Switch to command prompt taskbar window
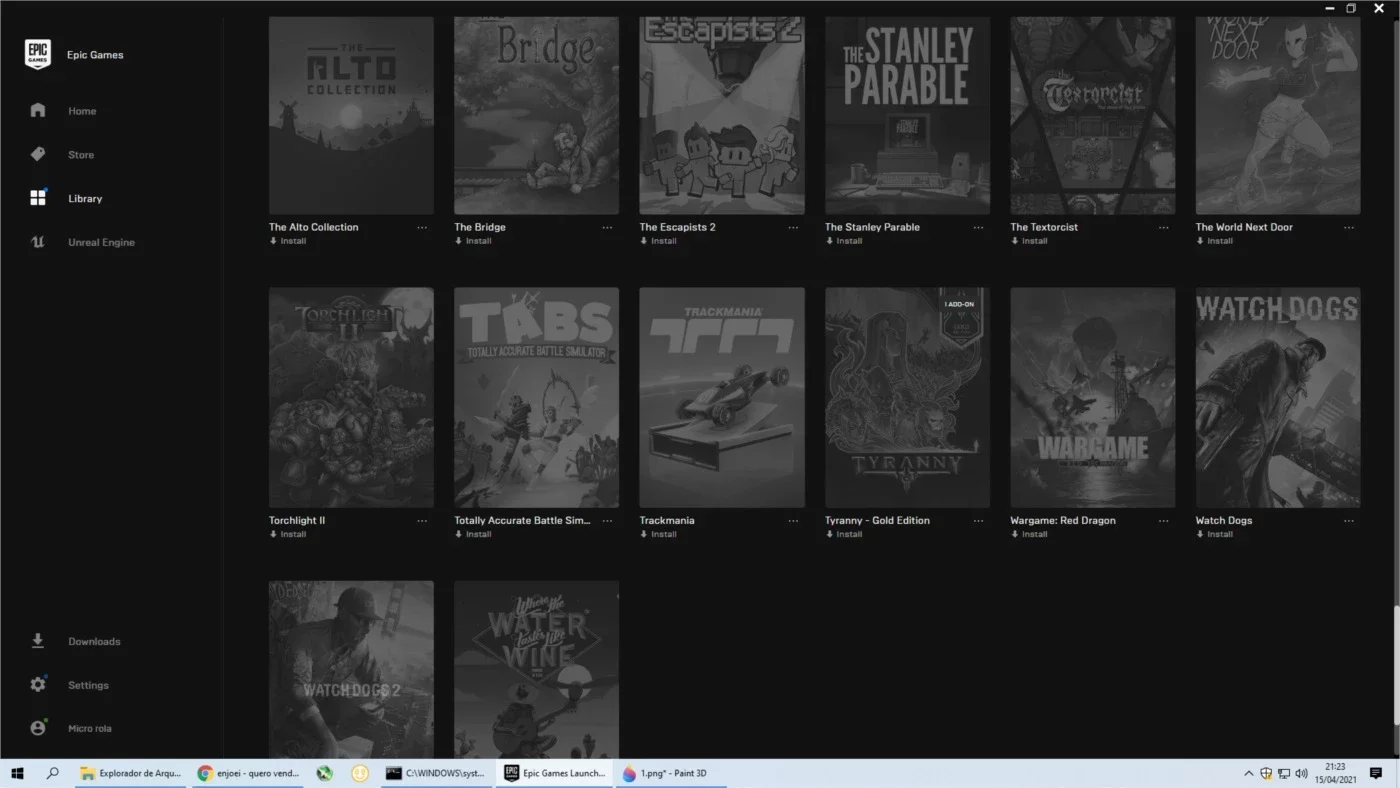Image resolution: width=1400 pixels, height=788 pixels. click(436, 773)
